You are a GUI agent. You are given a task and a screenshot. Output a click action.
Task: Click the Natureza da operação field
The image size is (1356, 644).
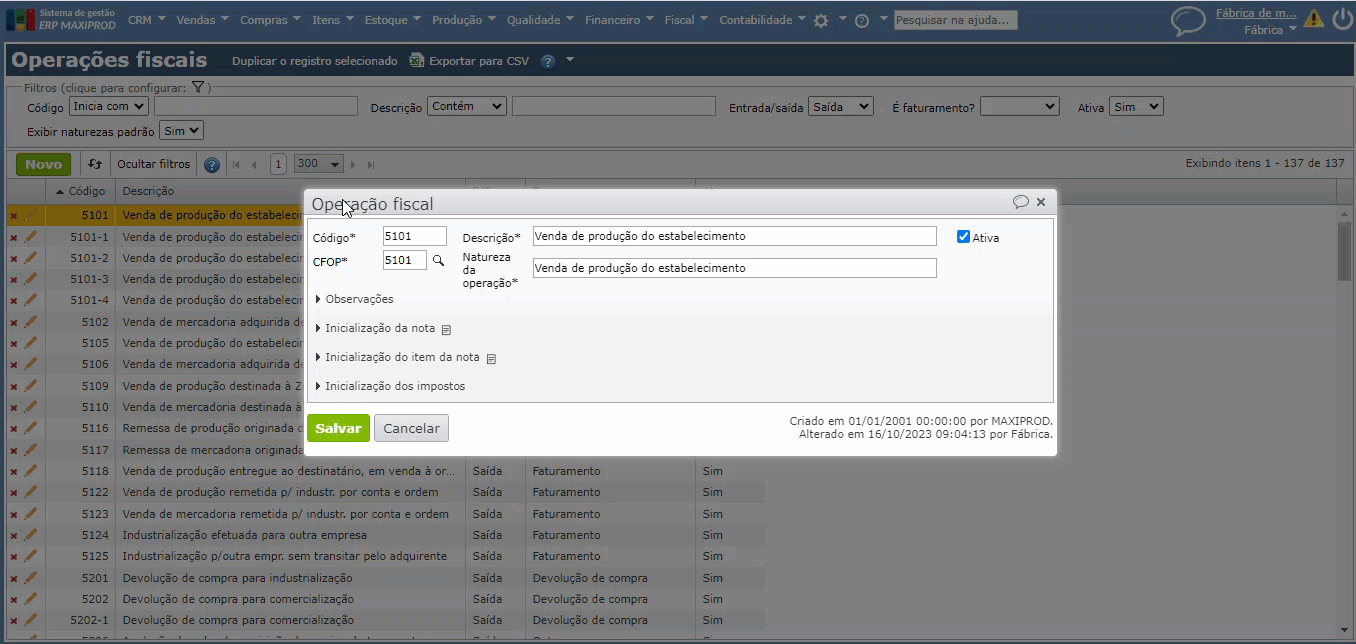(734, 268)
